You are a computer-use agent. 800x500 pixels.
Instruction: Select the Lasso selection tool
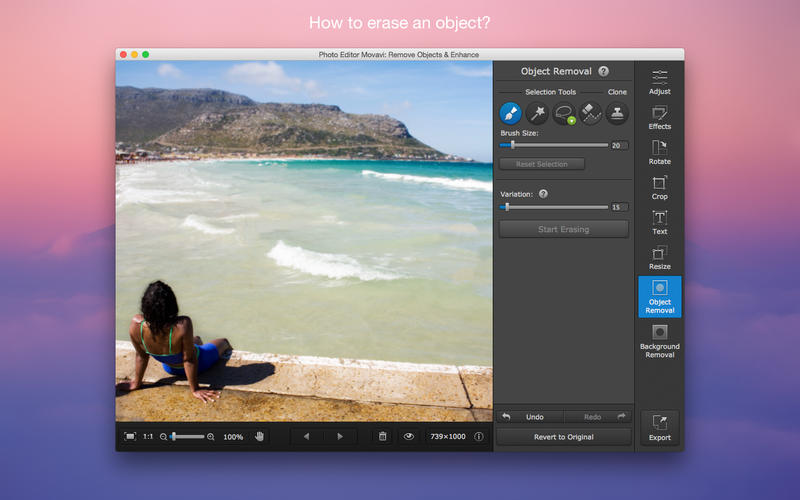coord(564,114)
